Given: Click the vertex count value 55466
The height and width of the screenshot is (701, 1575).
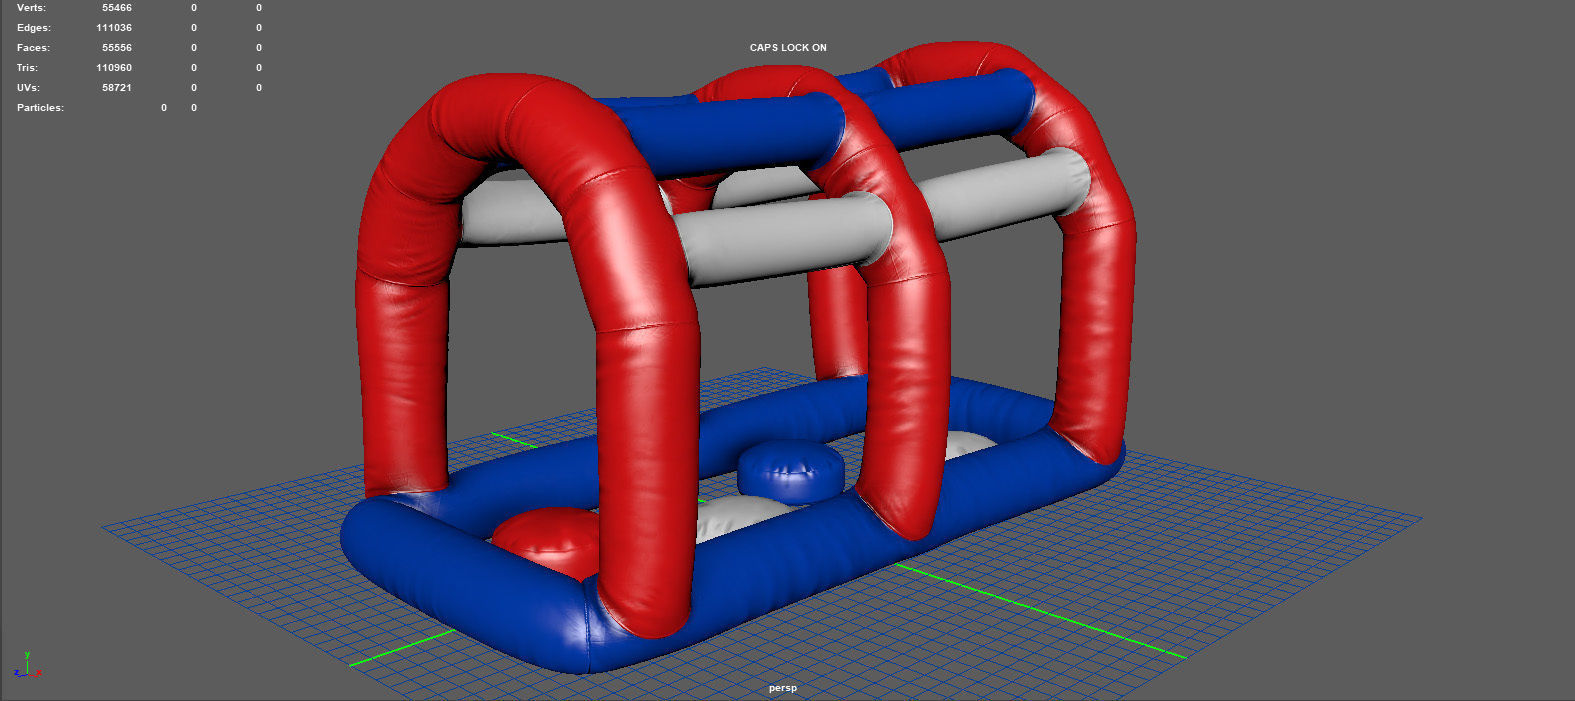Looking at the screenshot, I should pos(117,7).
